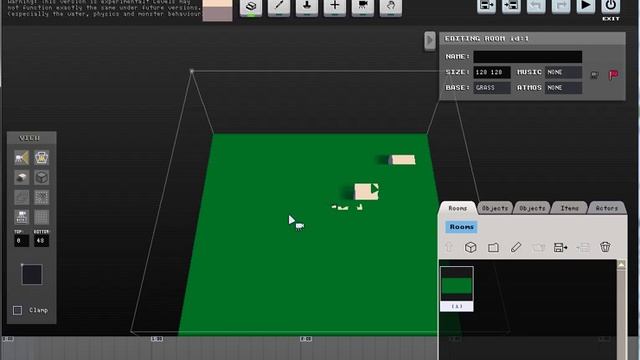Select the pencil draw tool
The width and height of the screenshot is (640, 360).
pyautogui.click(x=279, y=7)
